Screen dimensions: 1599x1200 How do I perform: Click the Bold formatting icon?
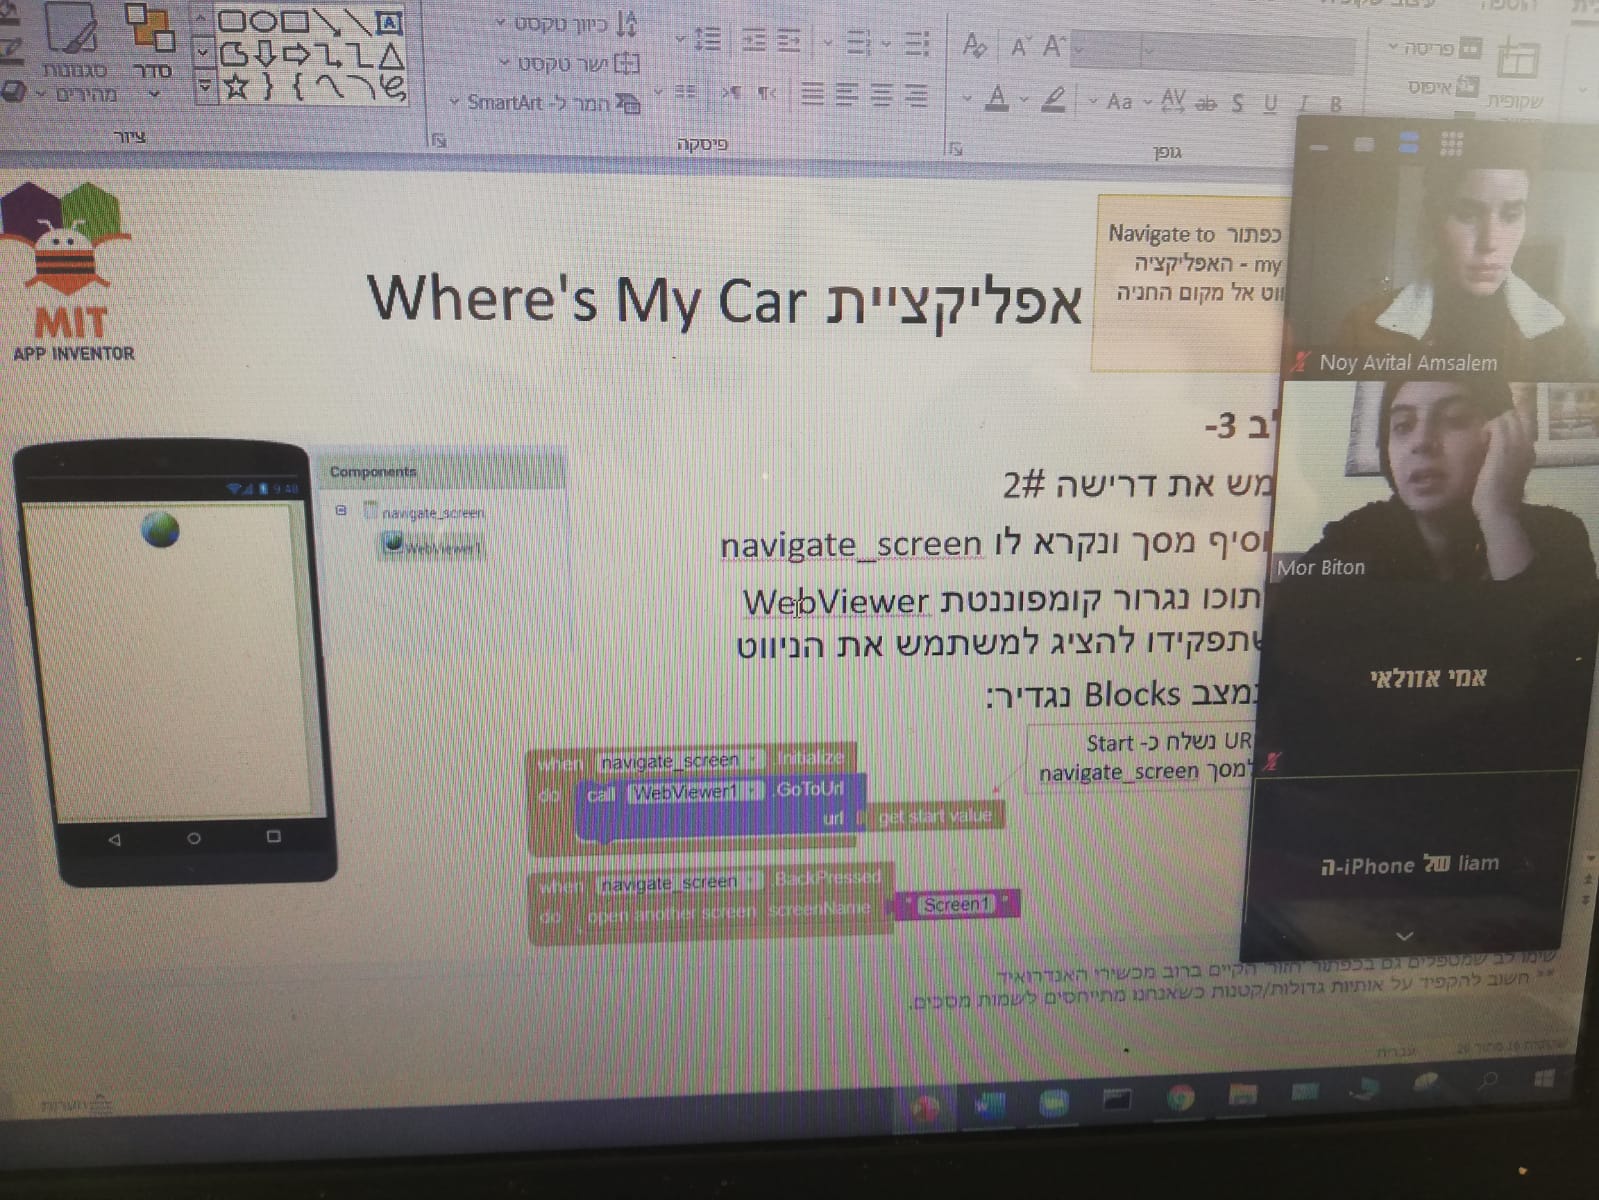(1336, 103)
